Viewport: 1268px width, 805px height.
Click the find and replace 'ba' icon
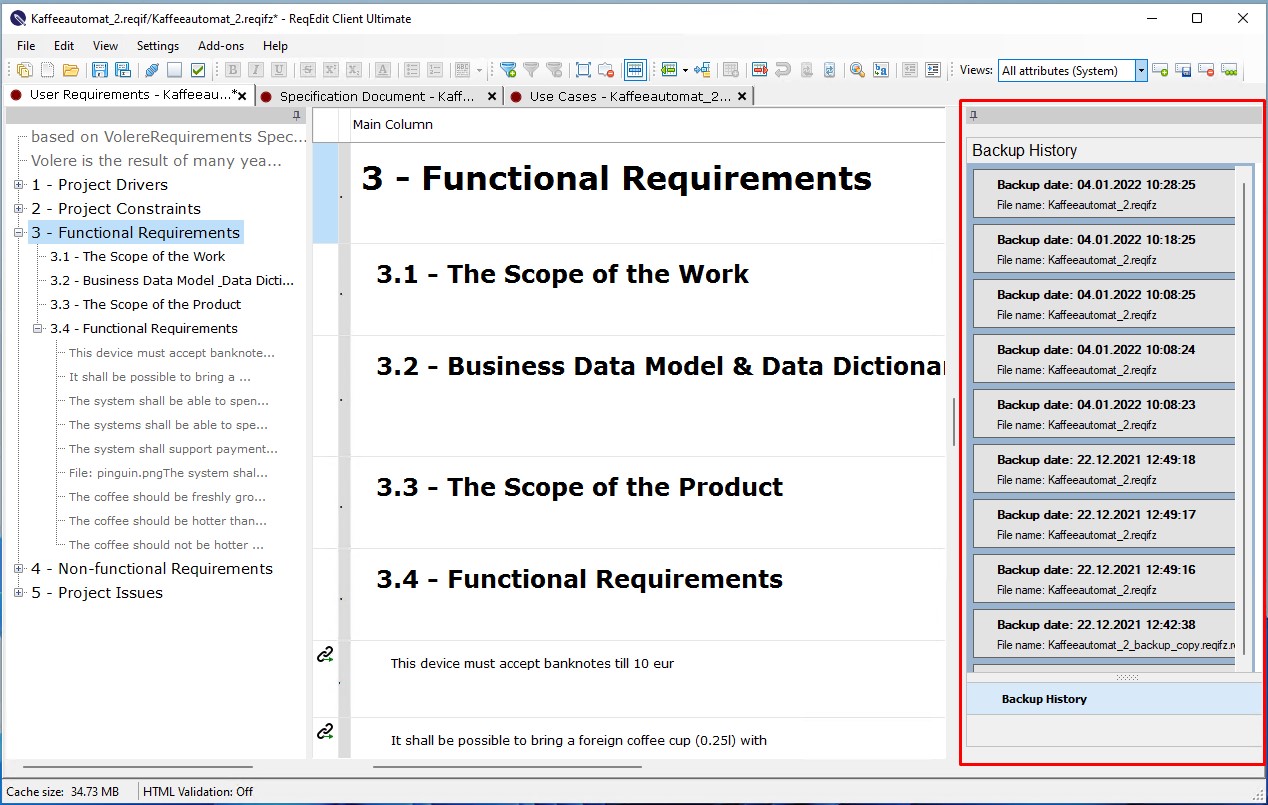pos(881,70)
